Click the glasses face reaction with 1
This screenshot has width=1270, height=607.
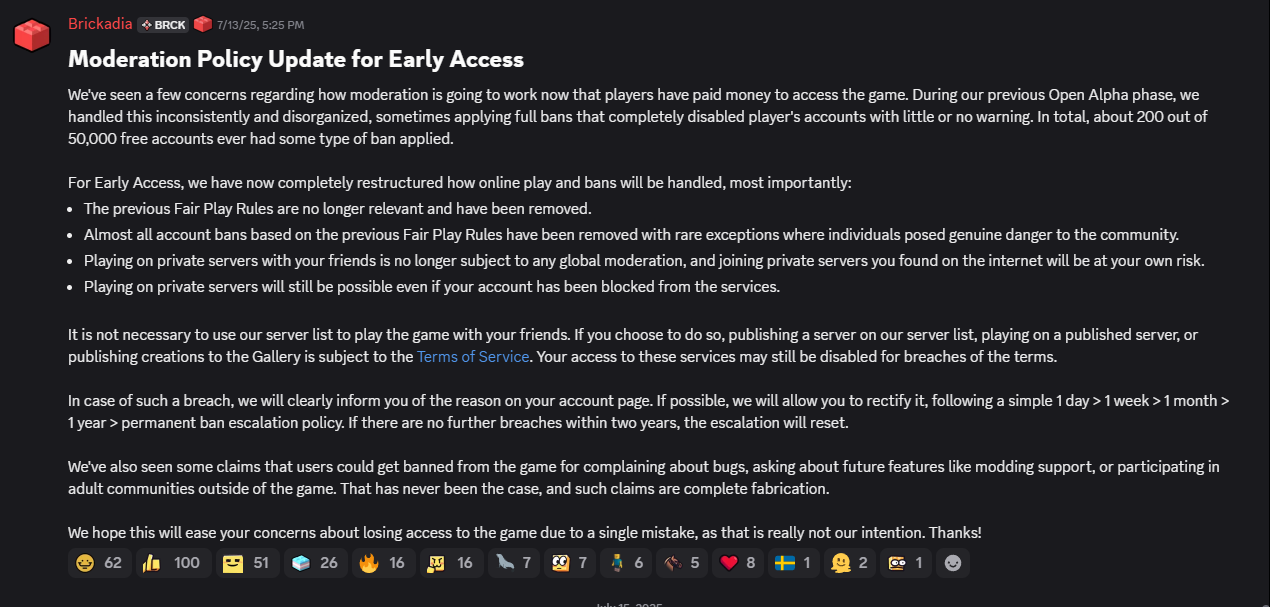pyautogui.click(x=906, y=563)
